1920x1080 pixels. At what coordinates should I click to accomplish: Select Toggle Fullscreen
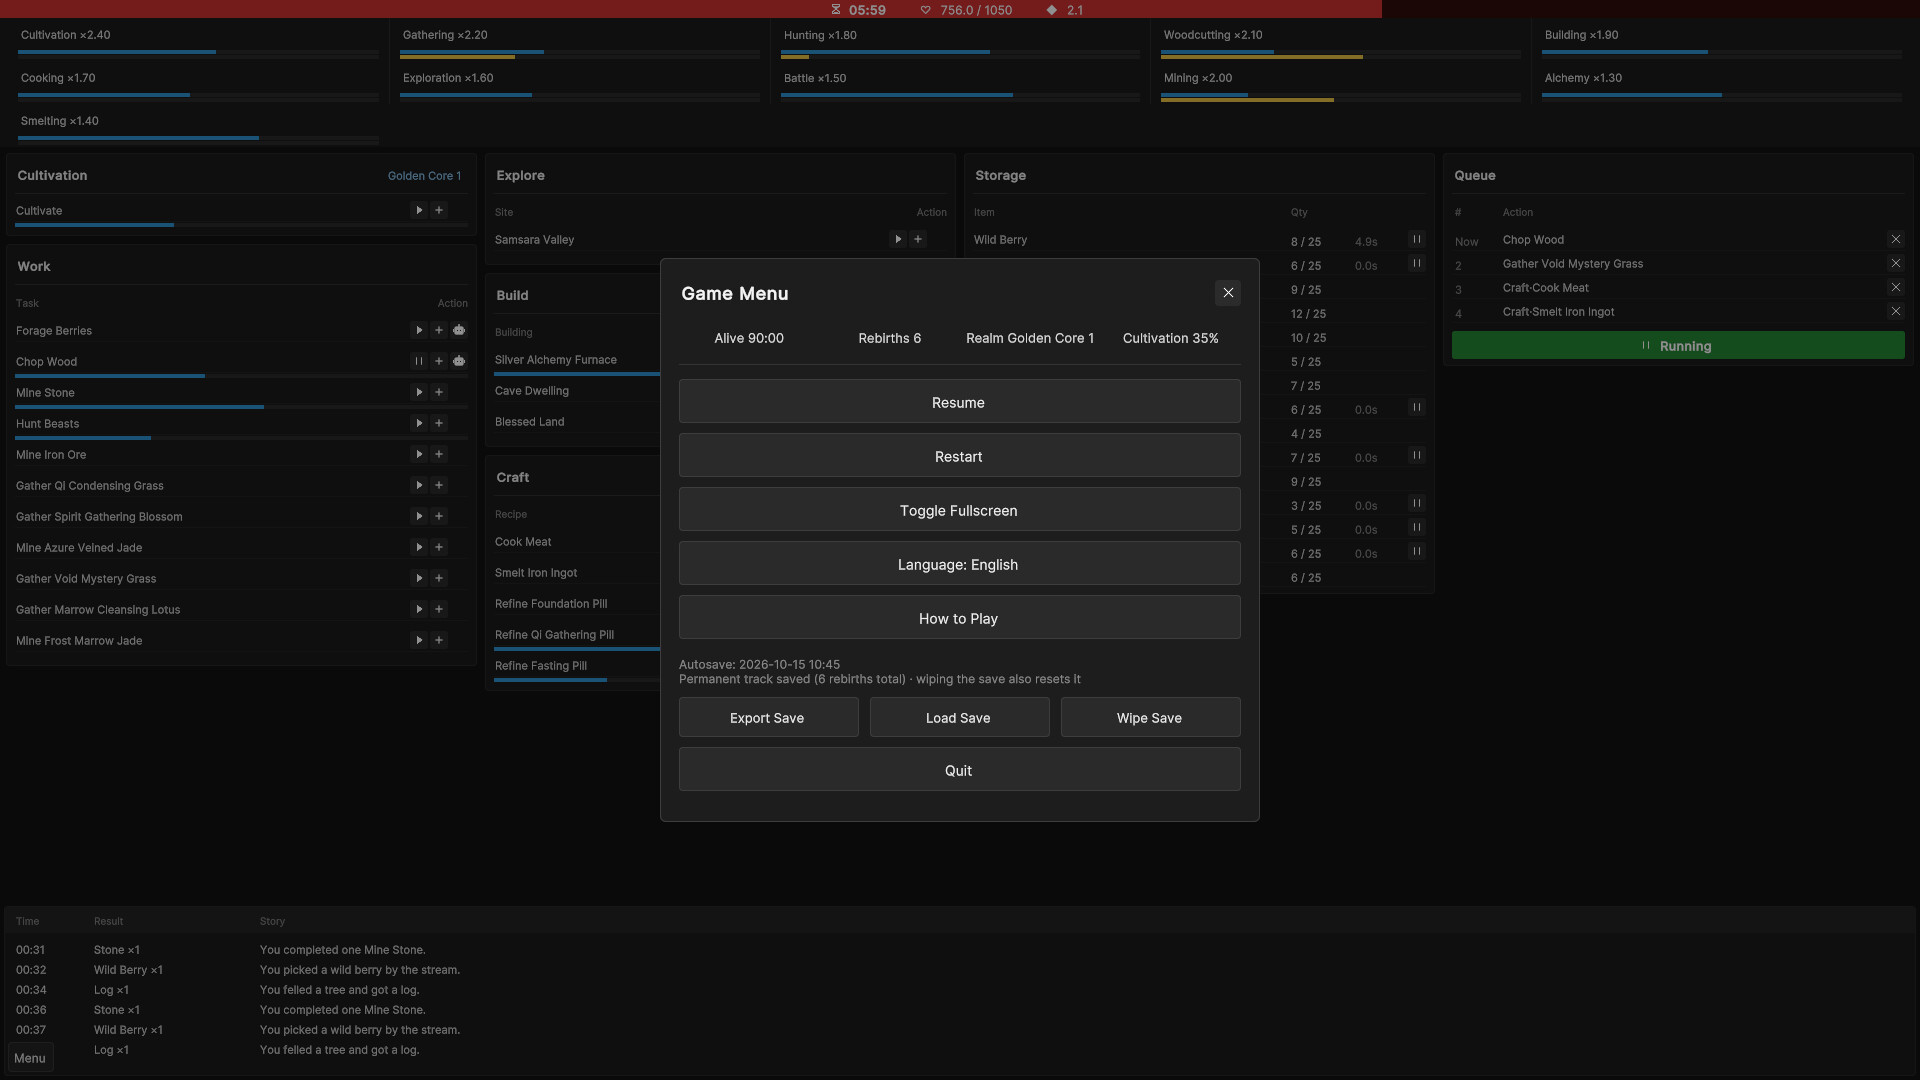959,509
